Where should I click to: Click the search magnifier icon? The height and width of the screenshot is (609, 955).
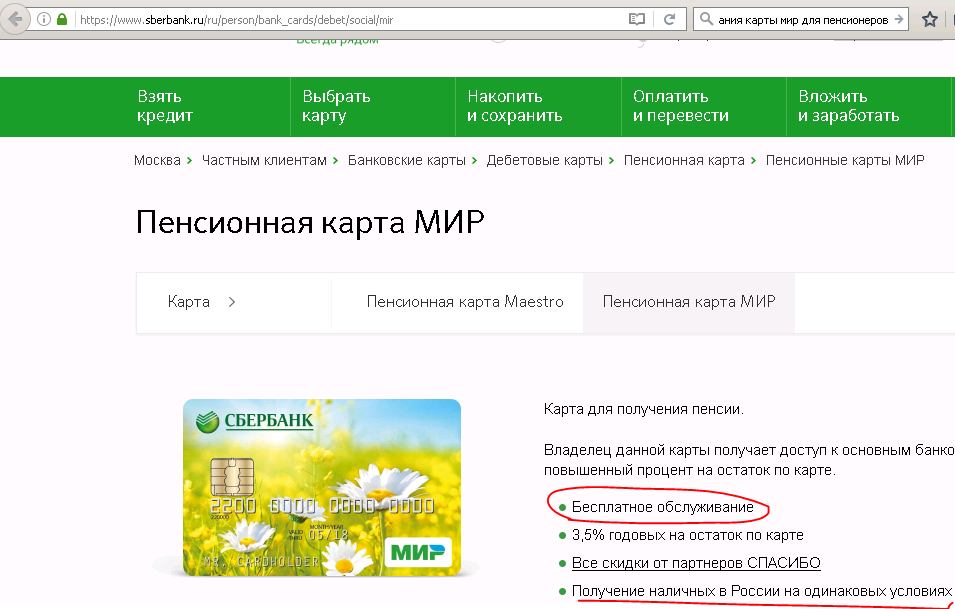coord(706,19)
